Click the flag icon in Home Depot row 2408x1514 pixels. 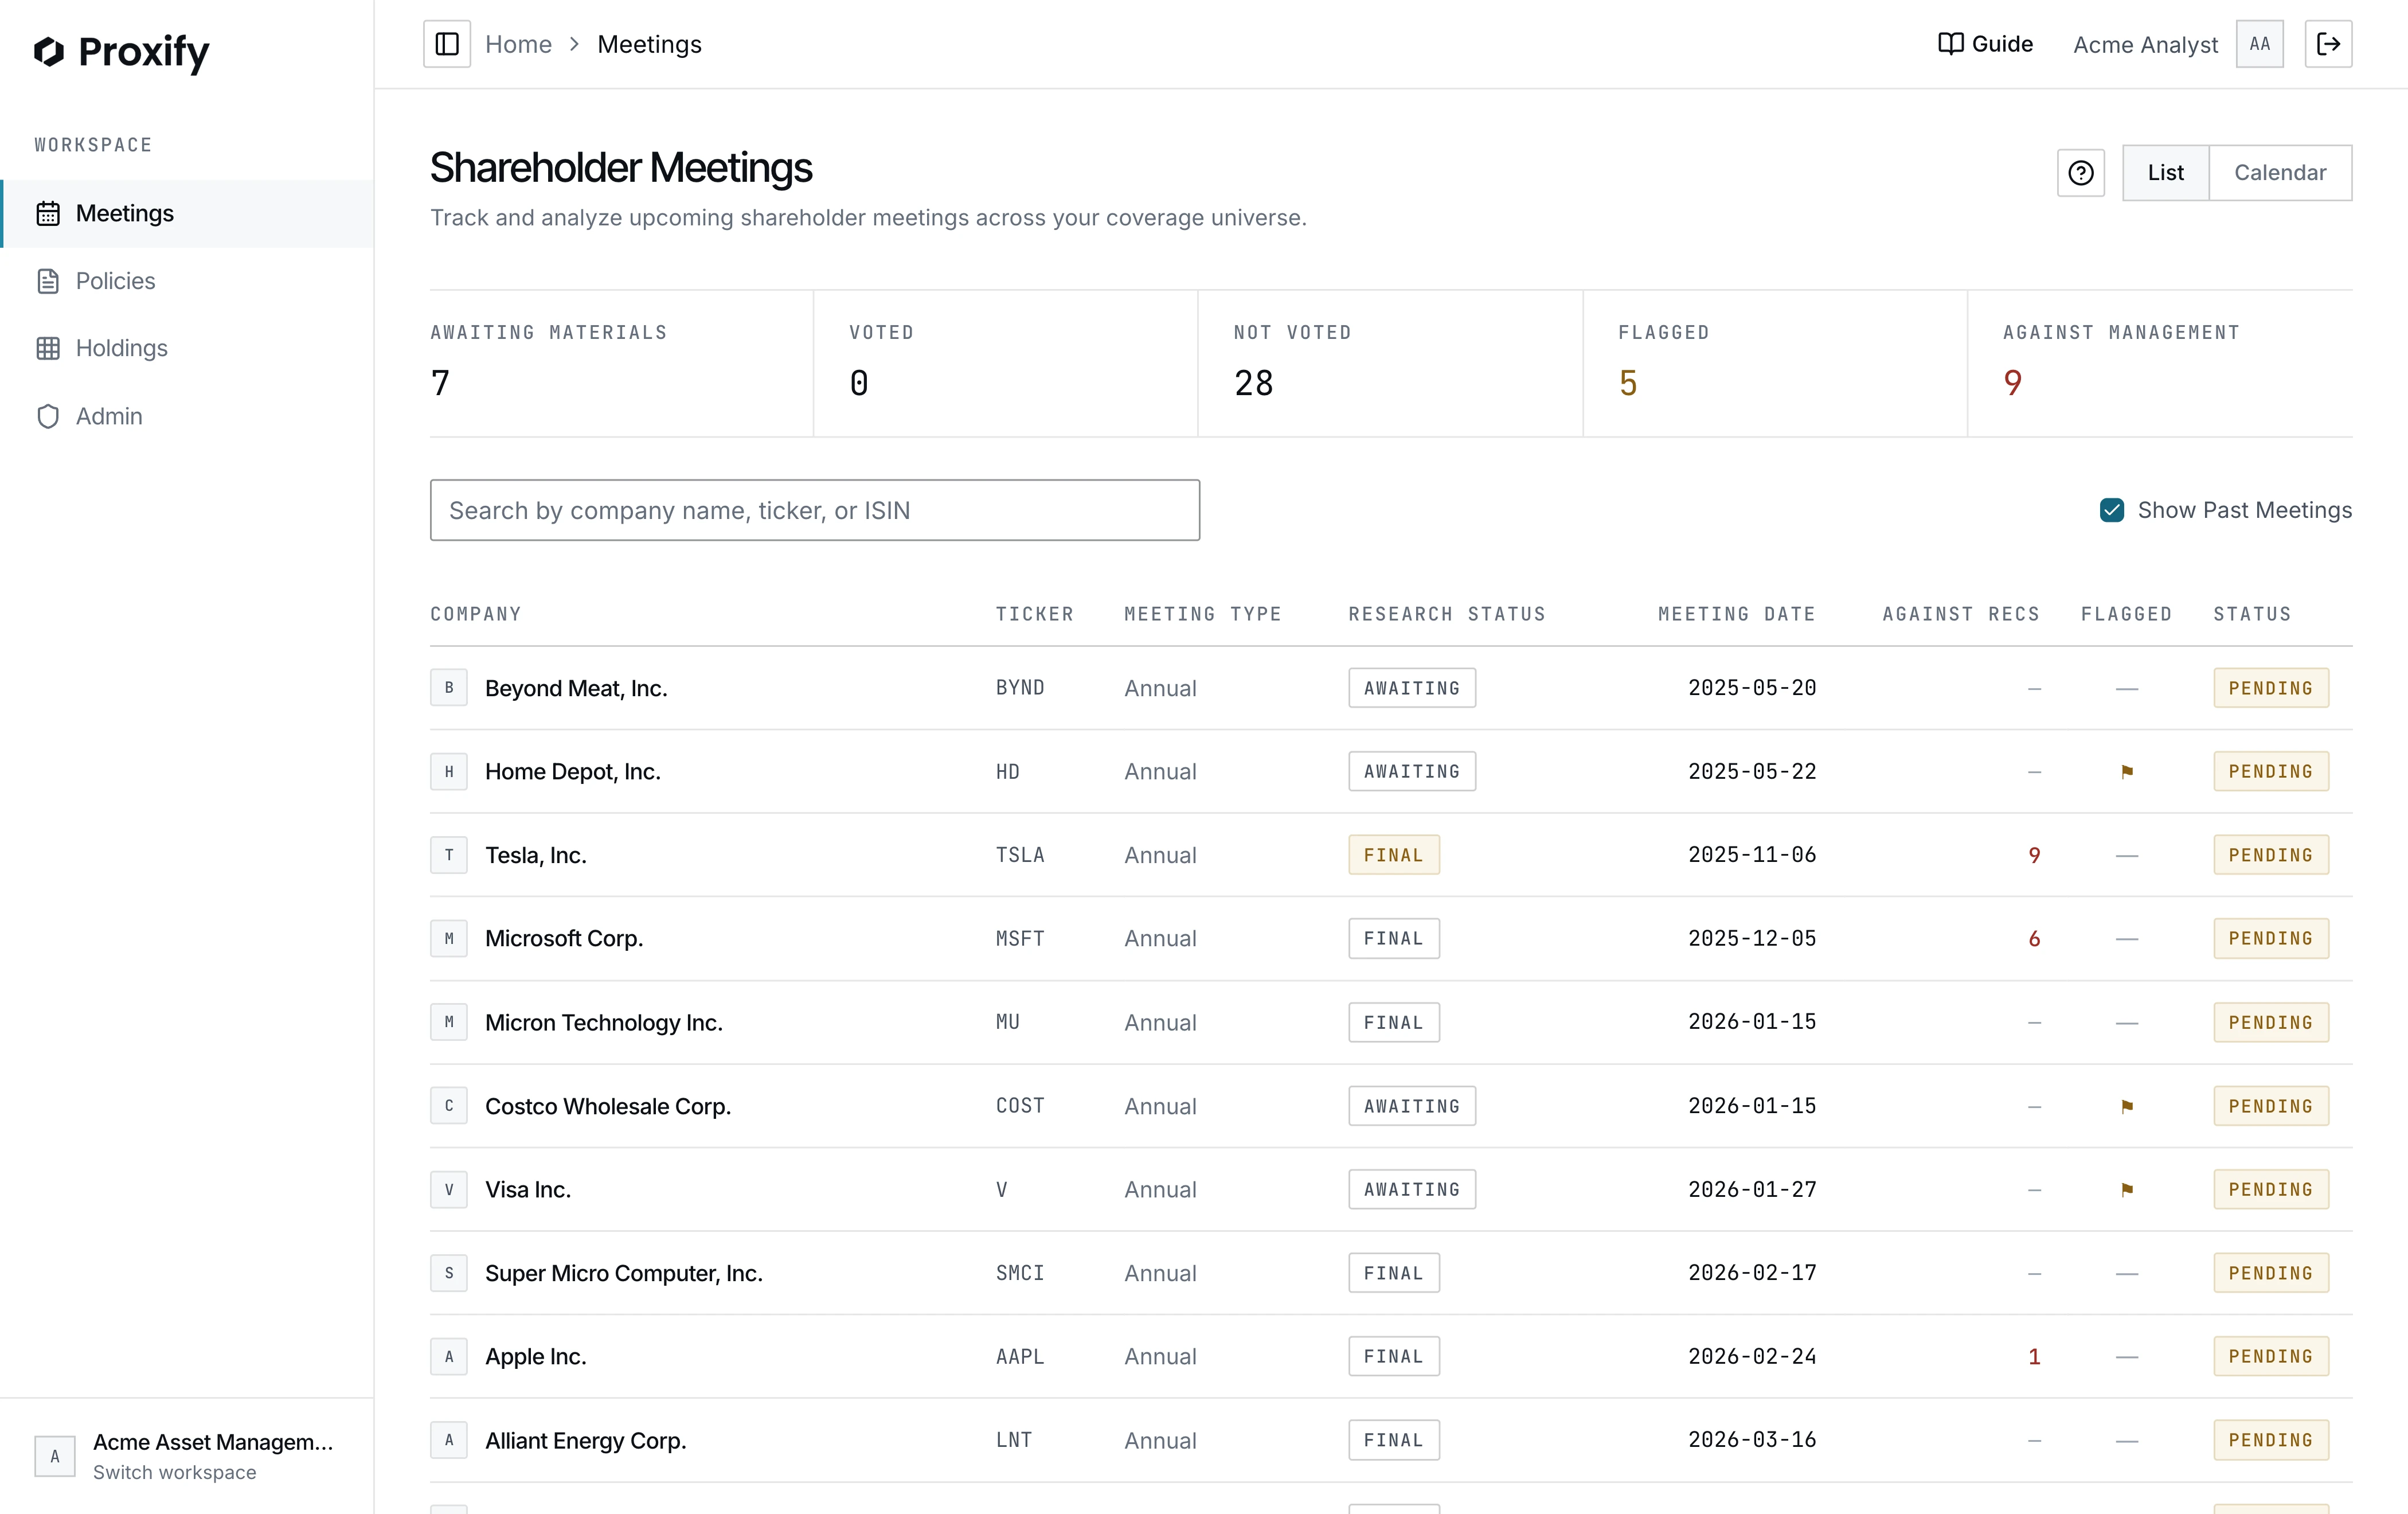click(2127, 771)
